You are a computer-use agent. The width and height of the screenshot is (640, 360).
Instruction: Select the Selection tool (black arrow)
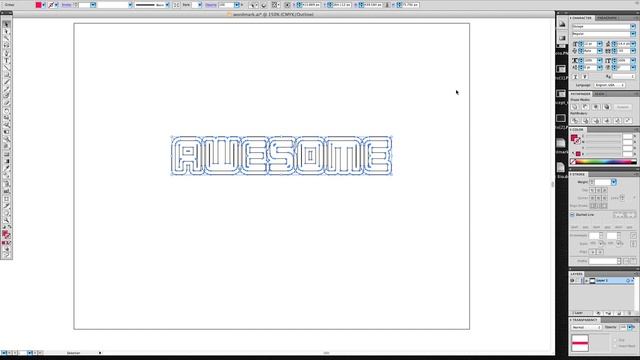(6, 24)
